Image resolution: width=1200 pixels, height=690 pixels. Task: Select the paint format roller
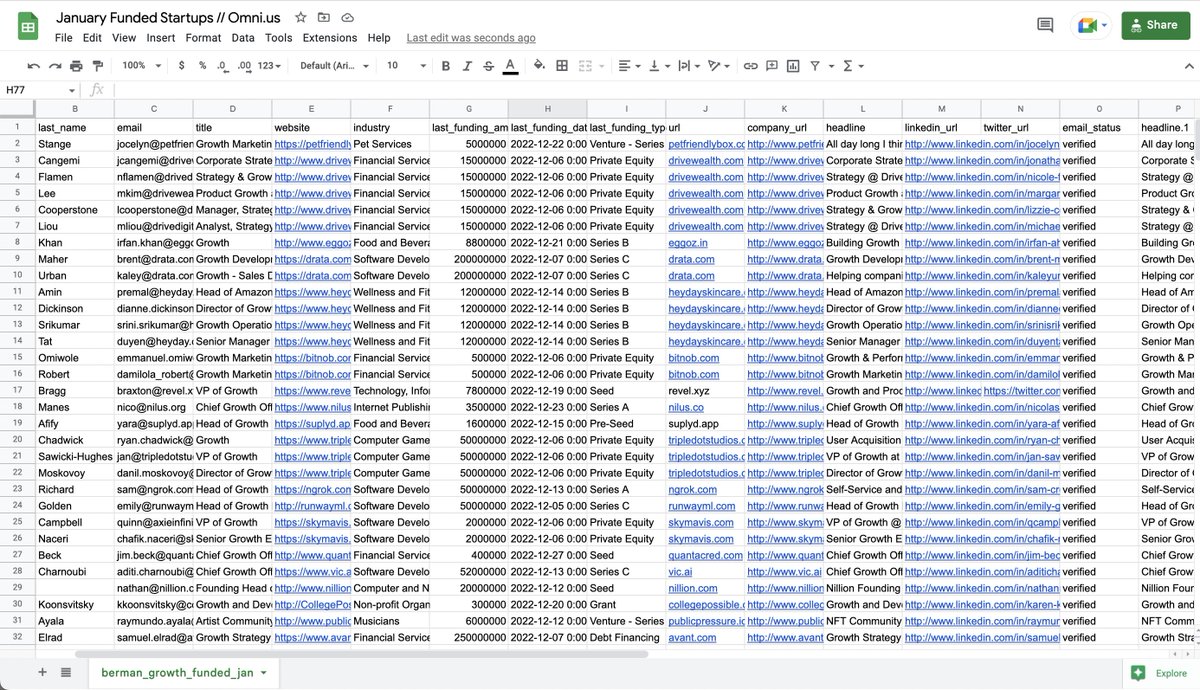click(x=97, y=65)
